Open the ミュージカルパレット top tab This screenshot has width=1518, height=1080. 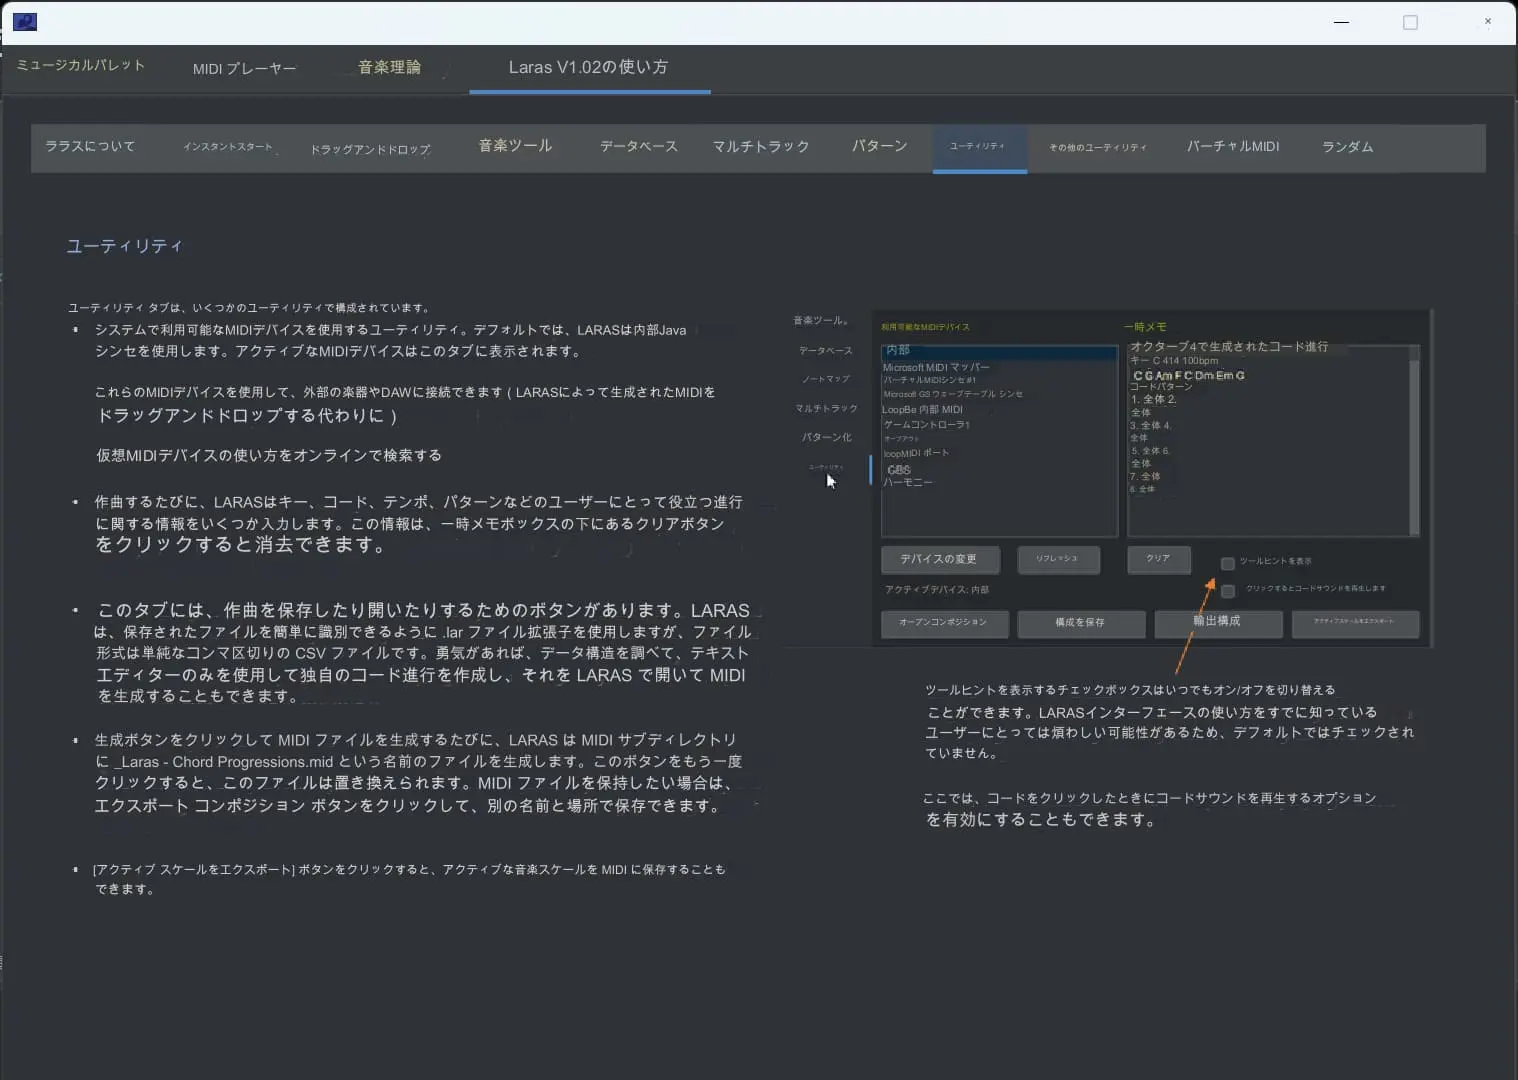(x=81, y=66)
